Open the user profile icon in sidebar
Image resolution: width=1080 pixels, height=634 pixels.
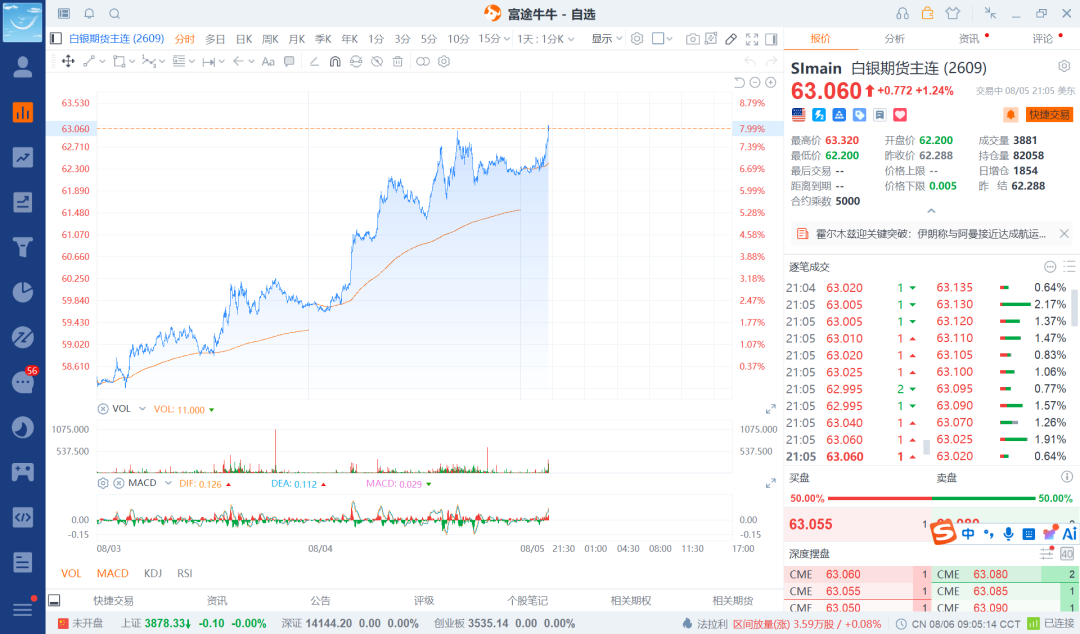click(x=23, y=67)
